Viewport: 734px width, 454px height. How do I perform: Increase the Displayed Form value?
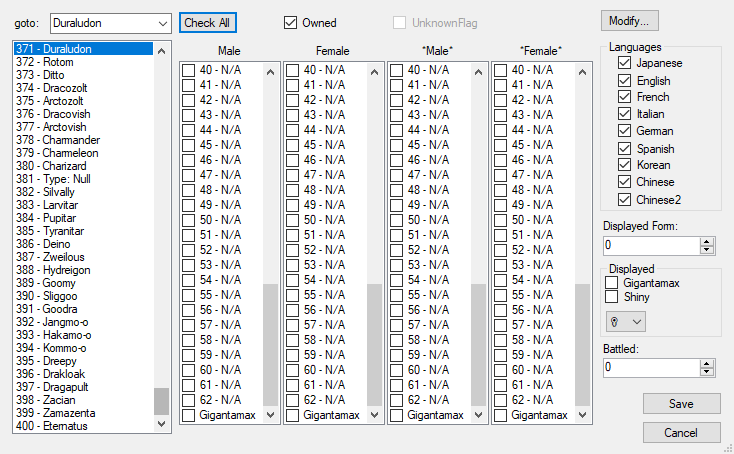click(707, 242)
